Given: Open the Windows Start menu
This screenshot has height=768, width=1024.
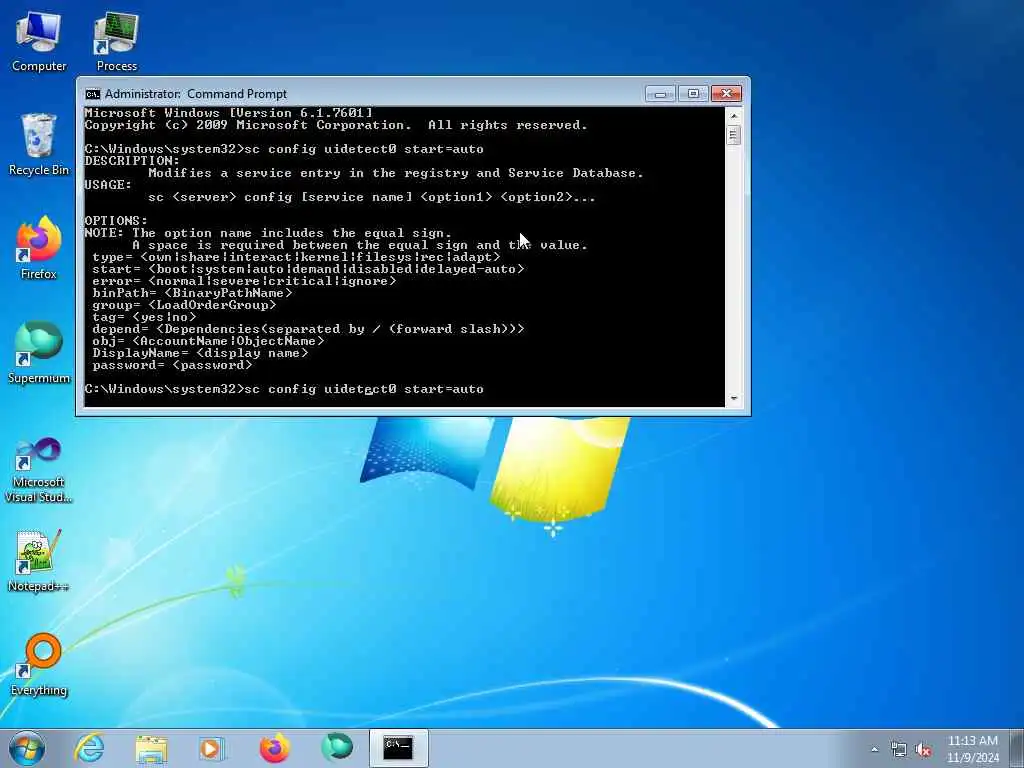Looking at the screenshot, I should click(27, 748).
